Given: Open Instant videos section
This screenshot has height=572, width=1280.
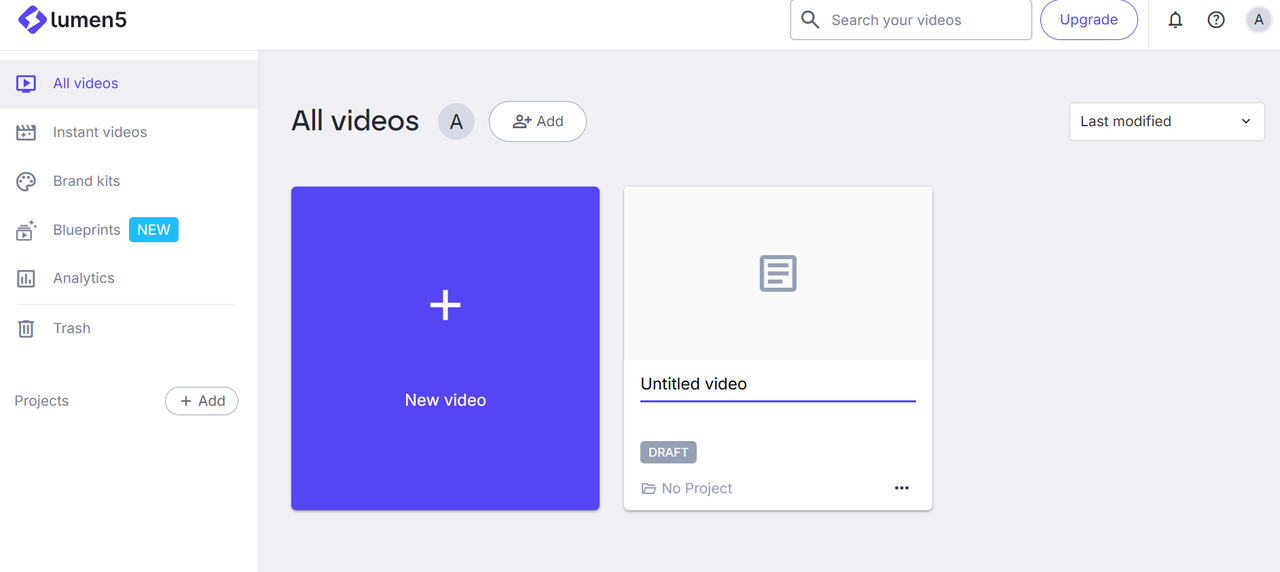Looking at the screenshot, I should (129, 132).
